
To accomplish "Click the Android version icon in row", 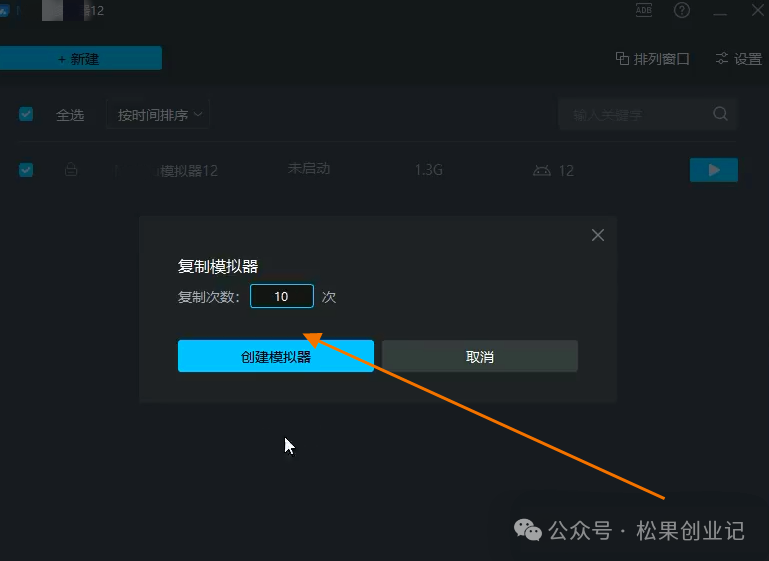I will [x=542, y=171].
